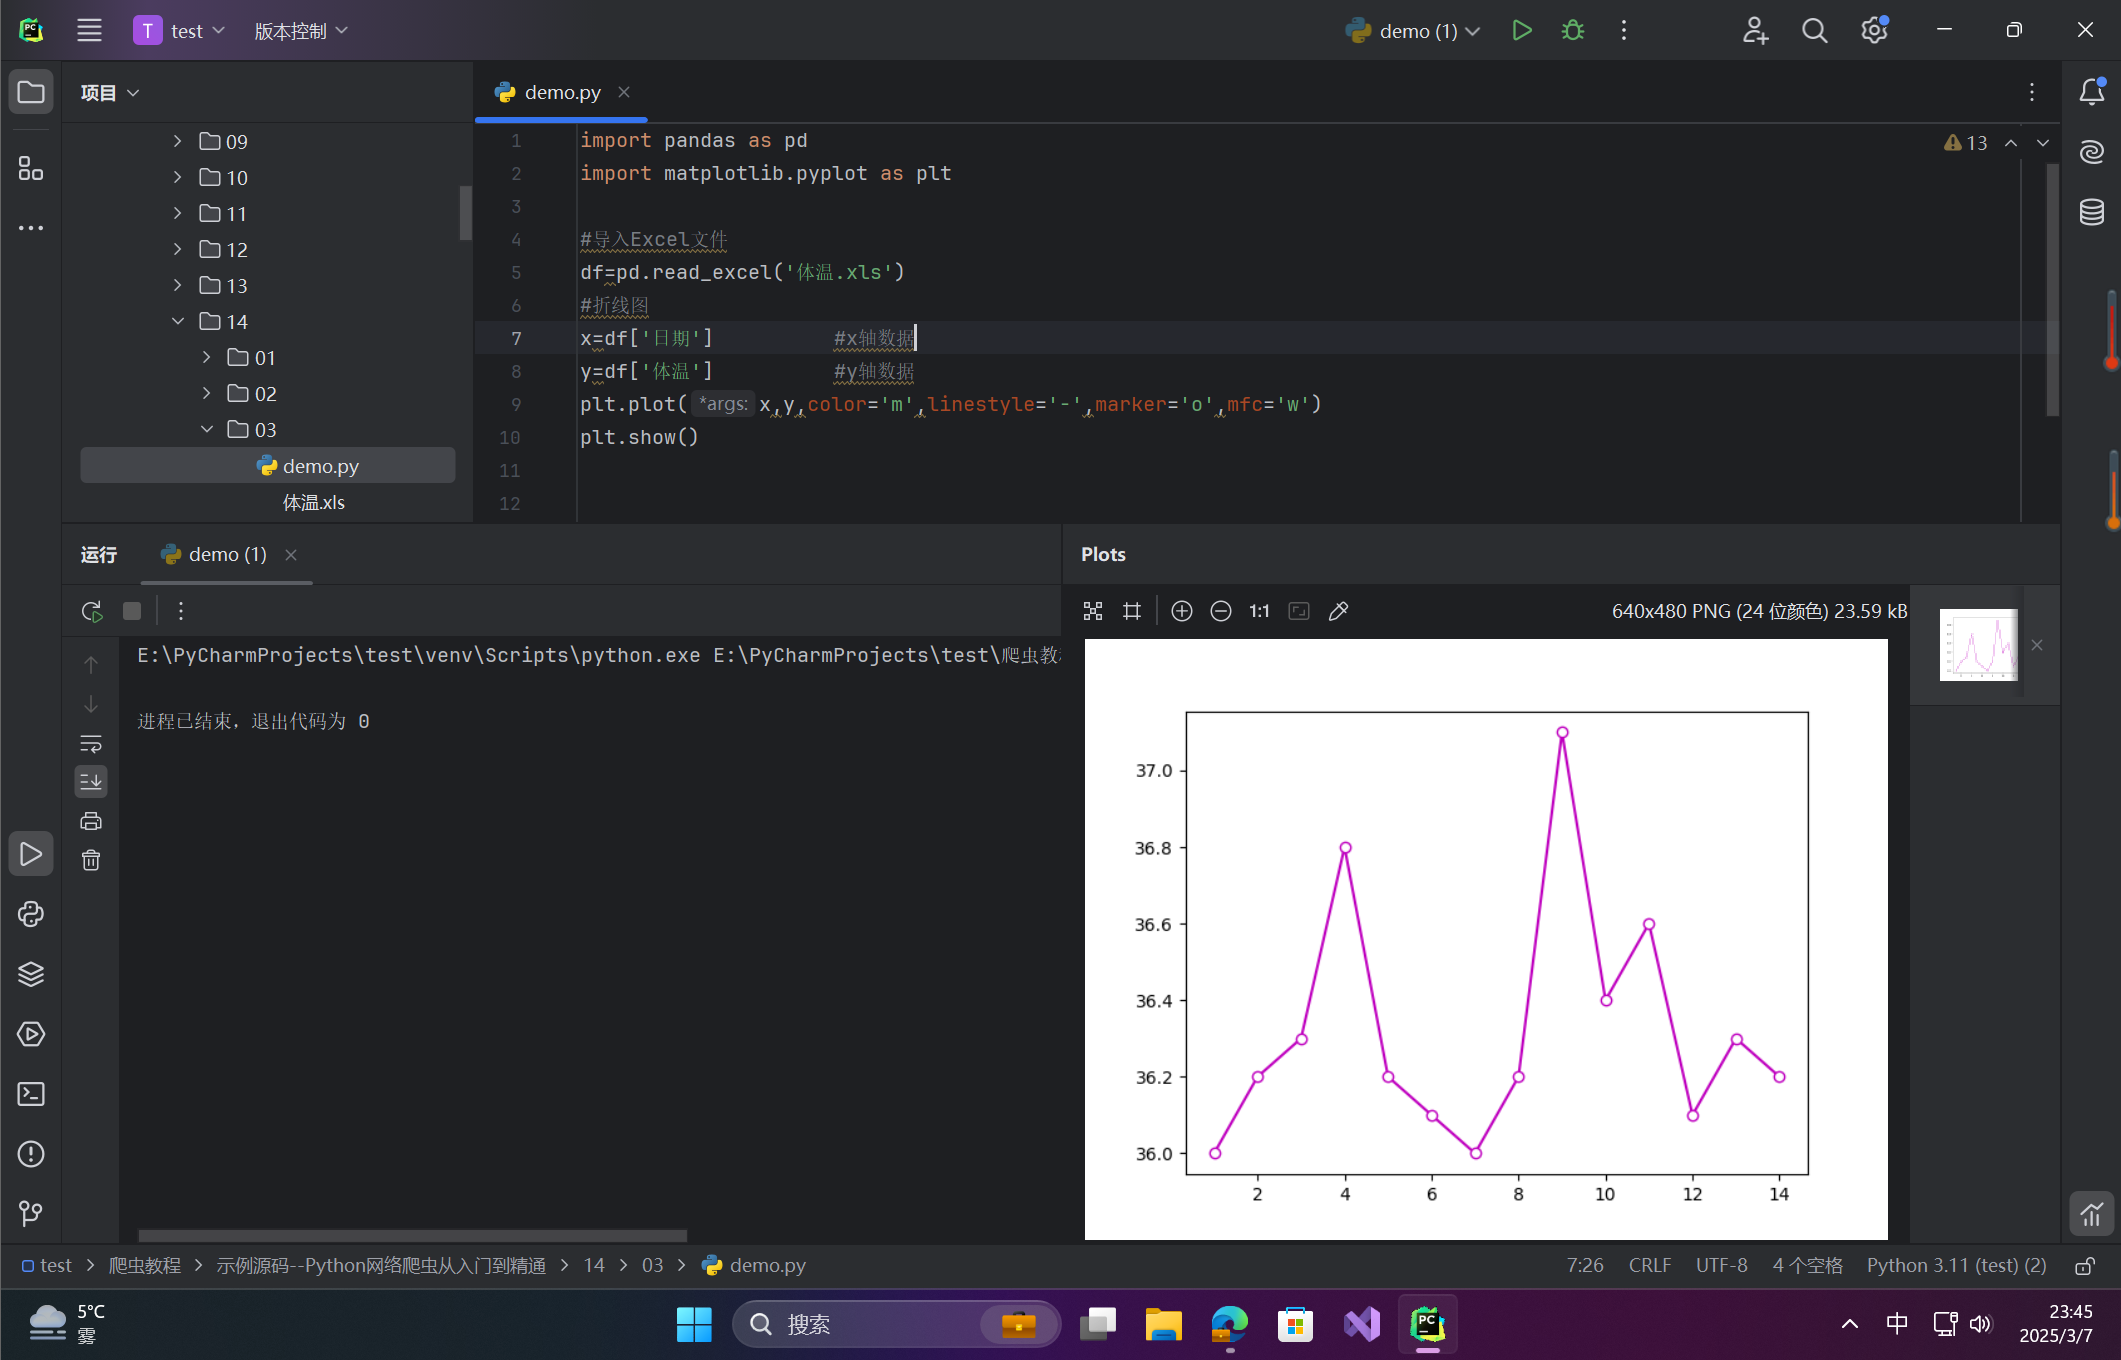Collapse the 14 folder
Viewport: 2121px width, 1360px height.
coord(178,322)
